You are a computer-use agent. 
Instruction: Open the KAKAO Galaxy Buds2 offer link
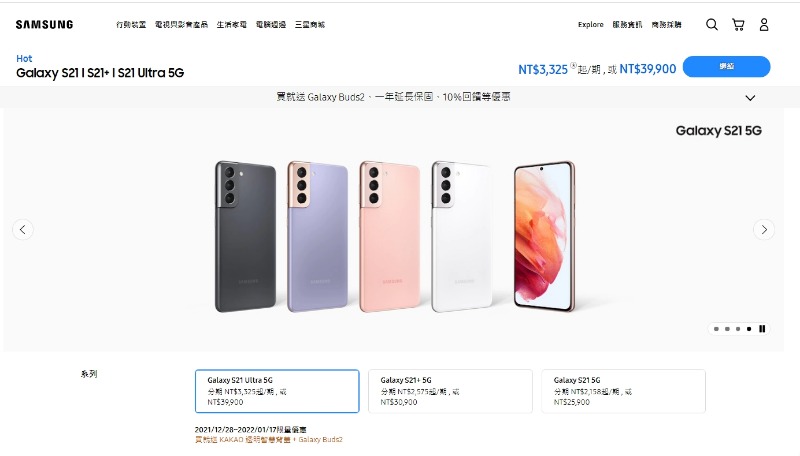pyautogui.click(x=268, y=439)
